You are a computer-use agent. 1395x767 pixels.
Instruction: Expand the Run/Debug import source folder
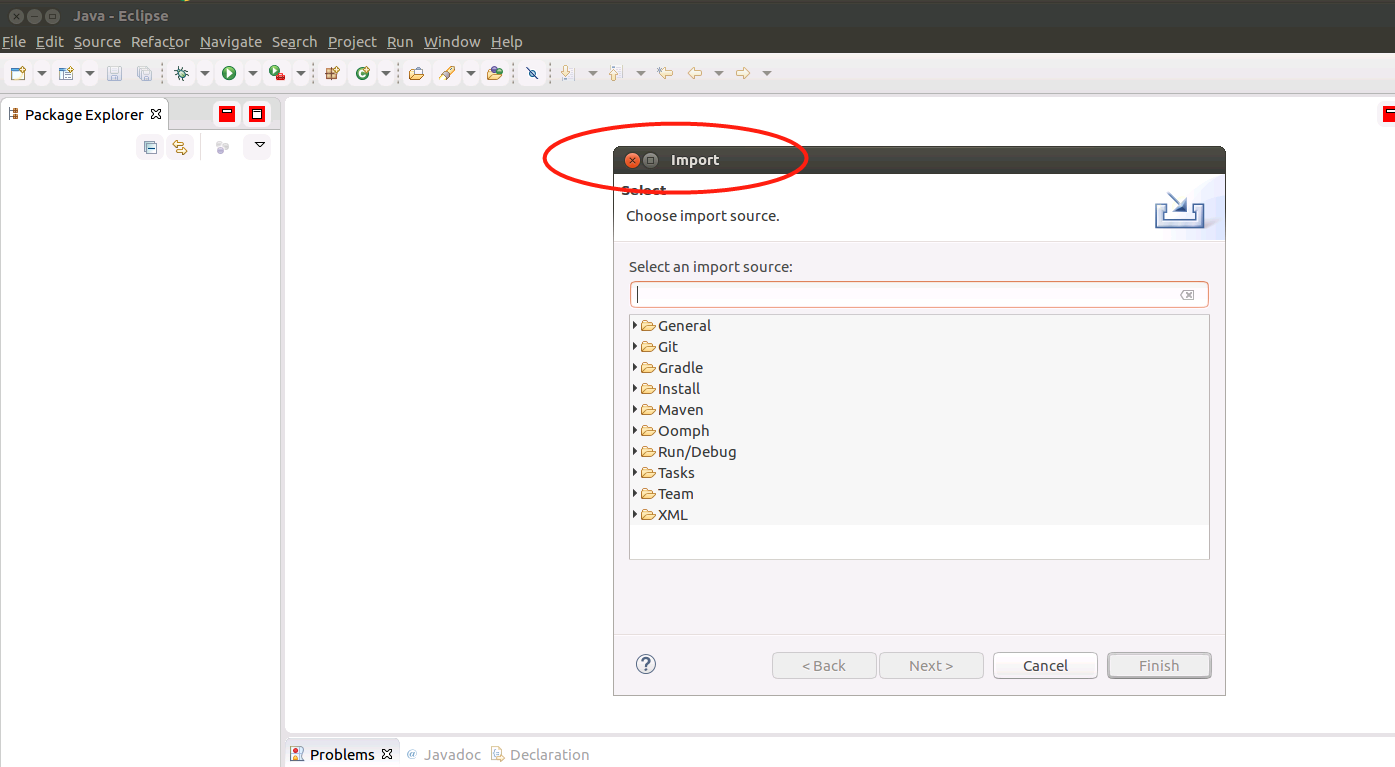635,451
